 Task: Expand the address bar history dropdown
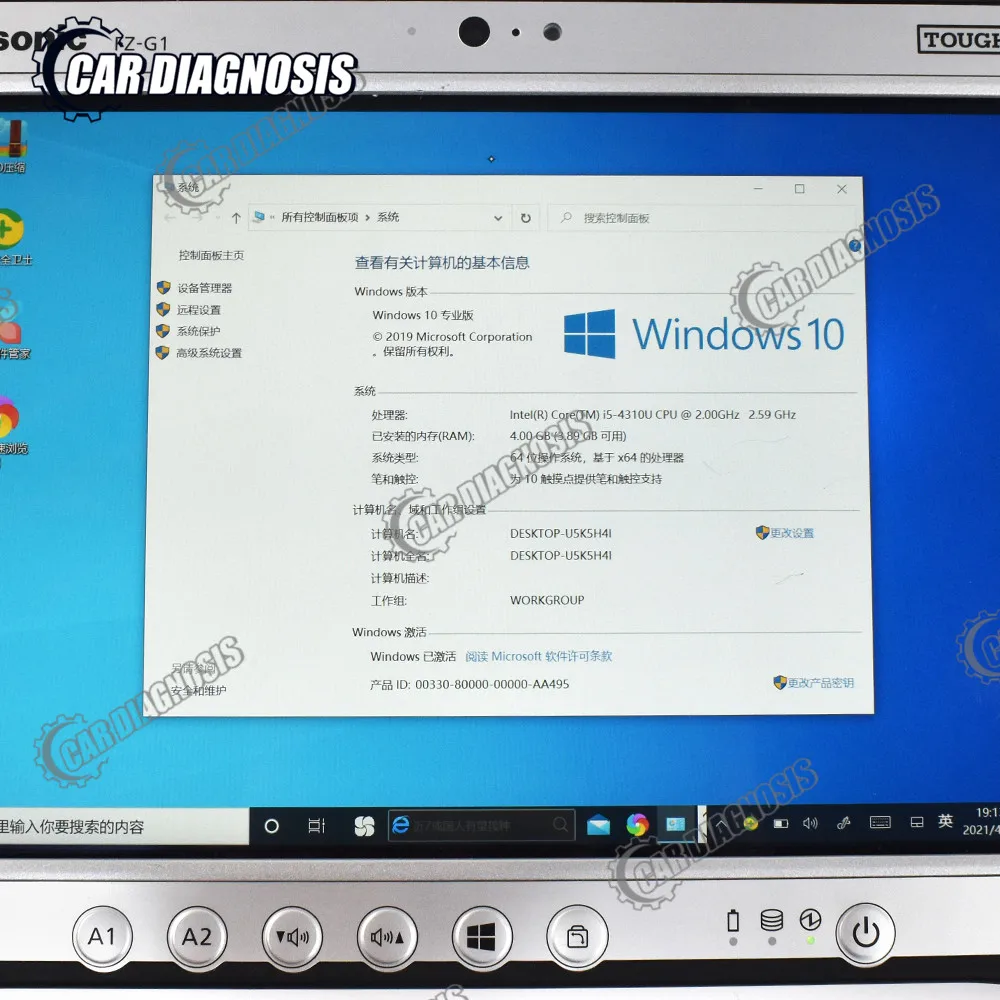click(497, 218)
